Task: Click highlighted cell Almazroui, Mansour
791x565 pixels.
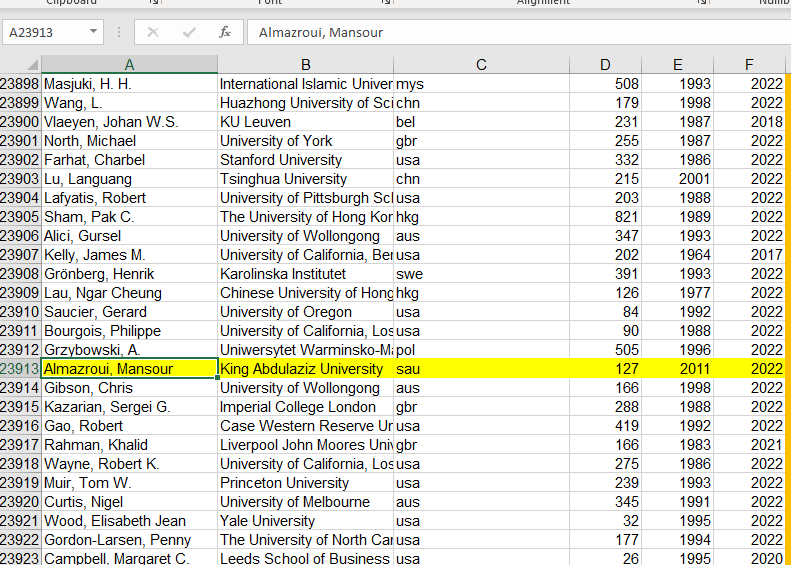Action: (129, 369)
